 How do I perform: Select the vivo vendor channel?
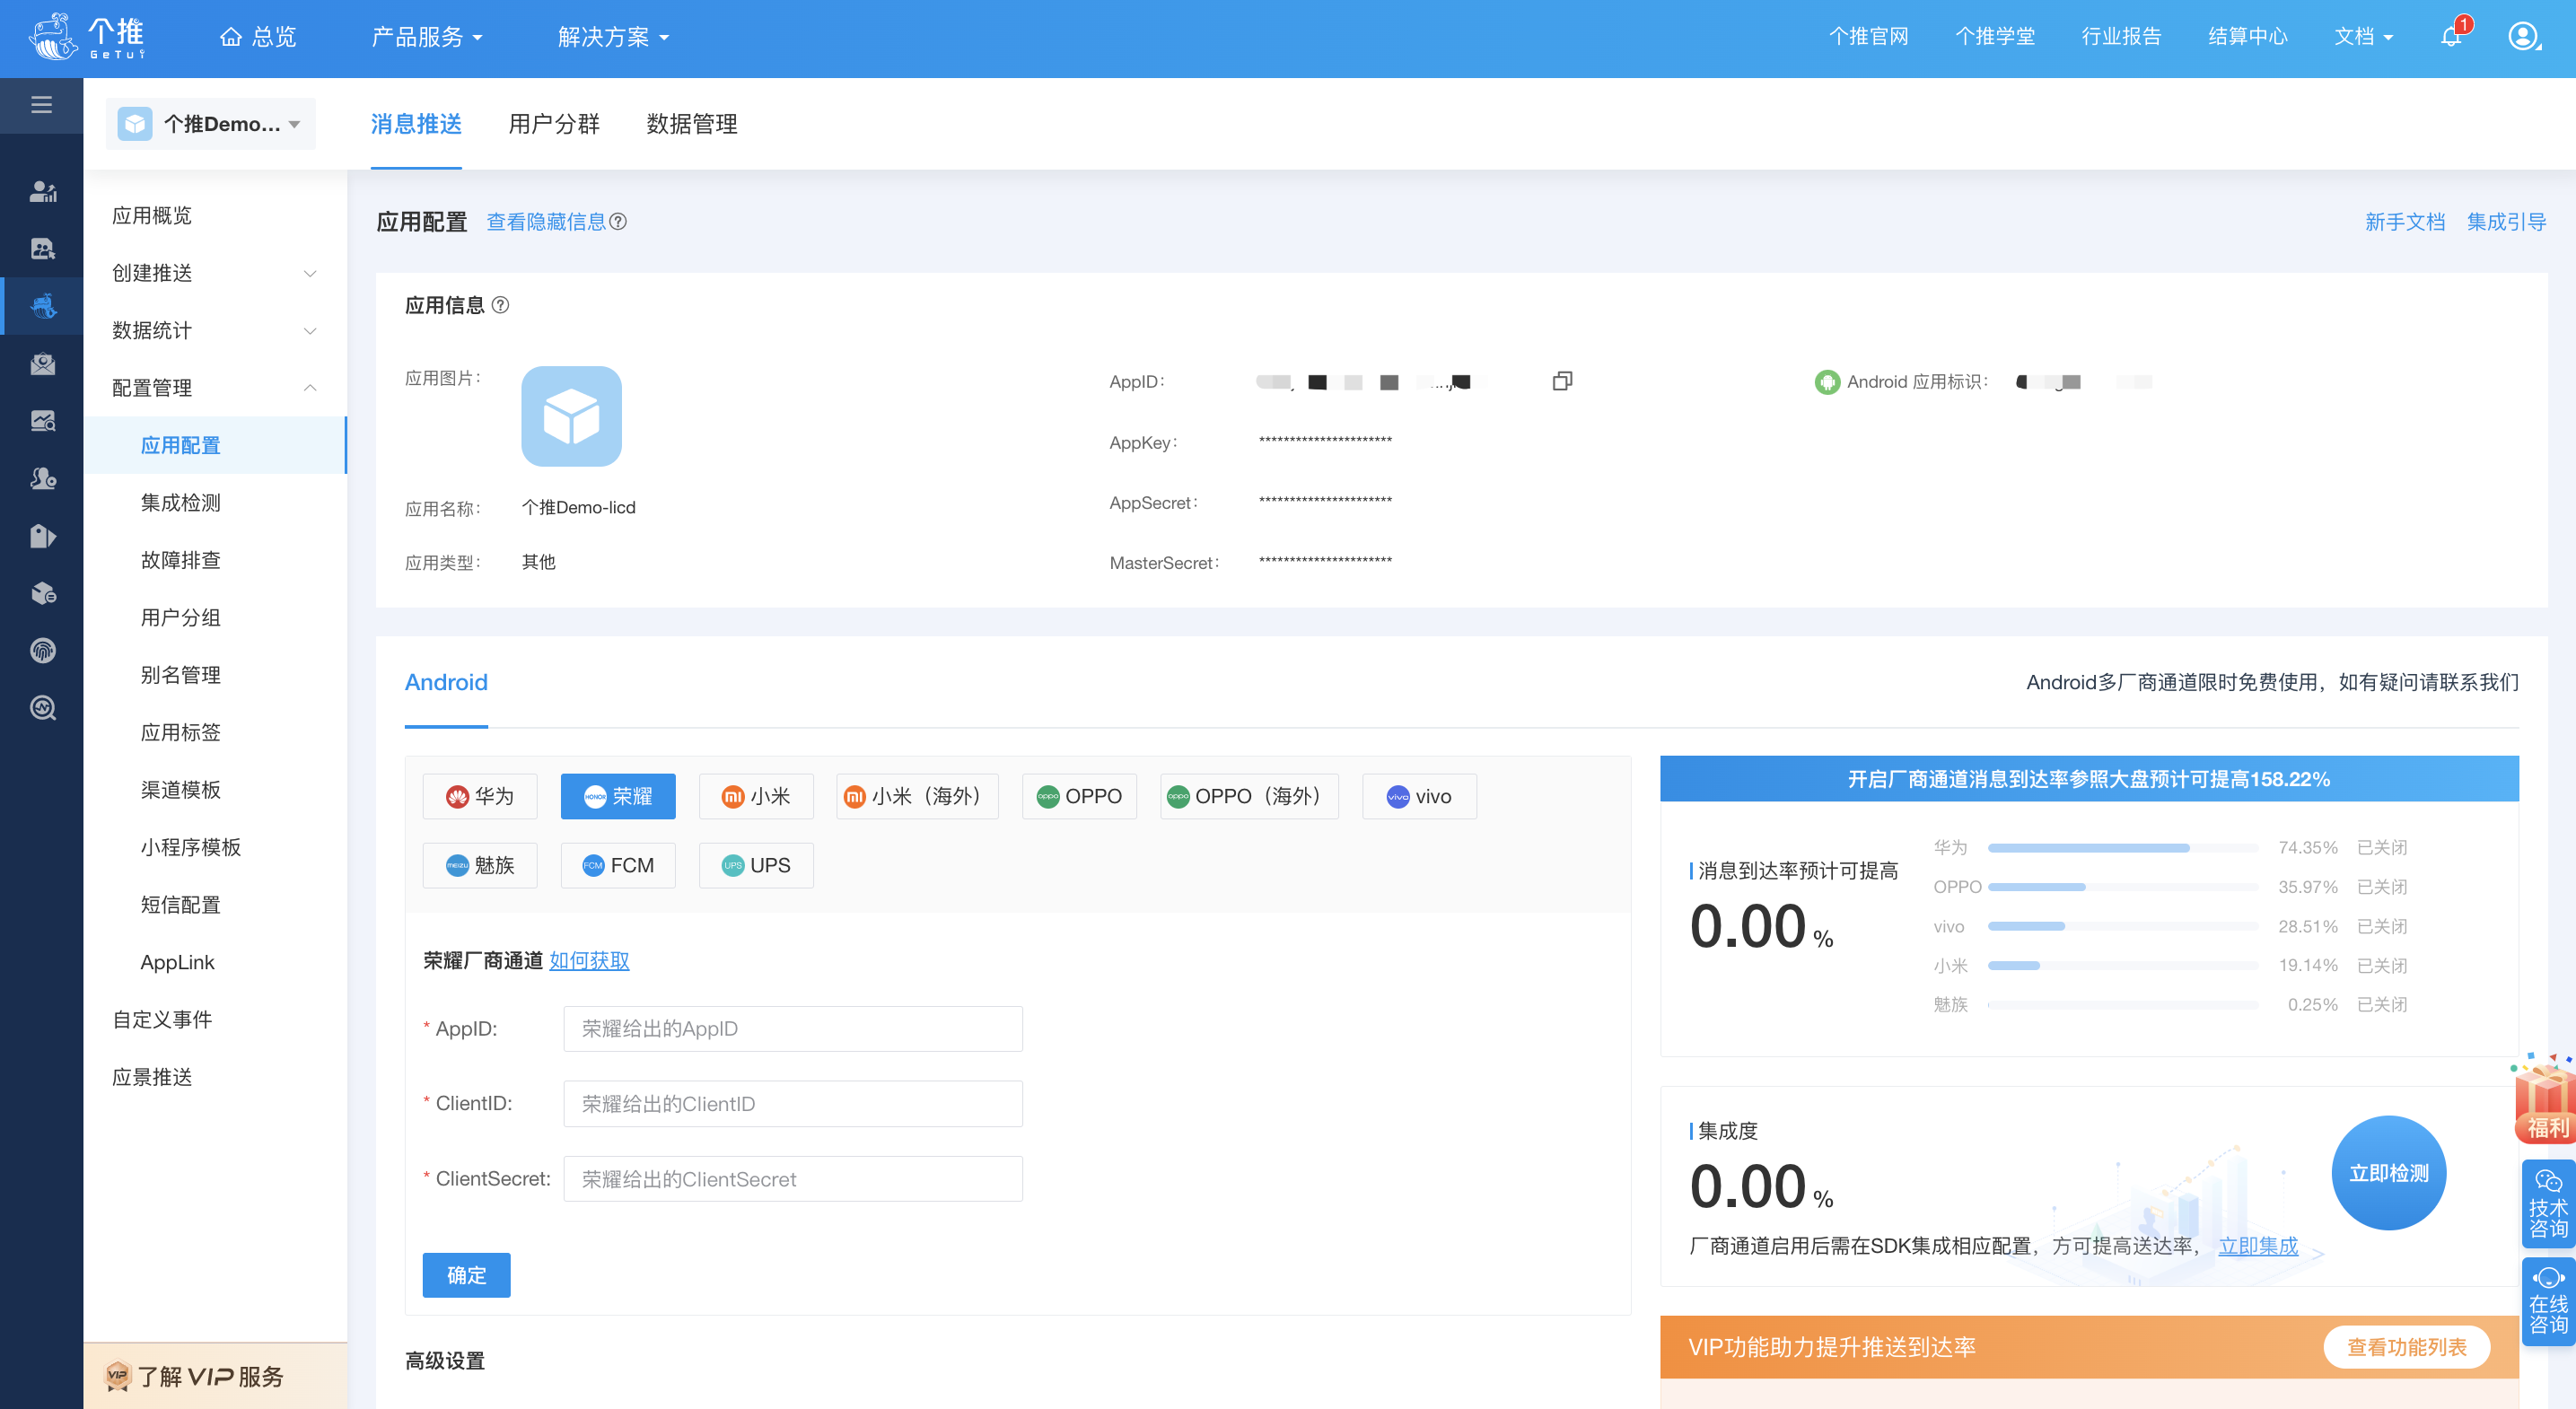pyautogui.click(x=1419, y=796)
